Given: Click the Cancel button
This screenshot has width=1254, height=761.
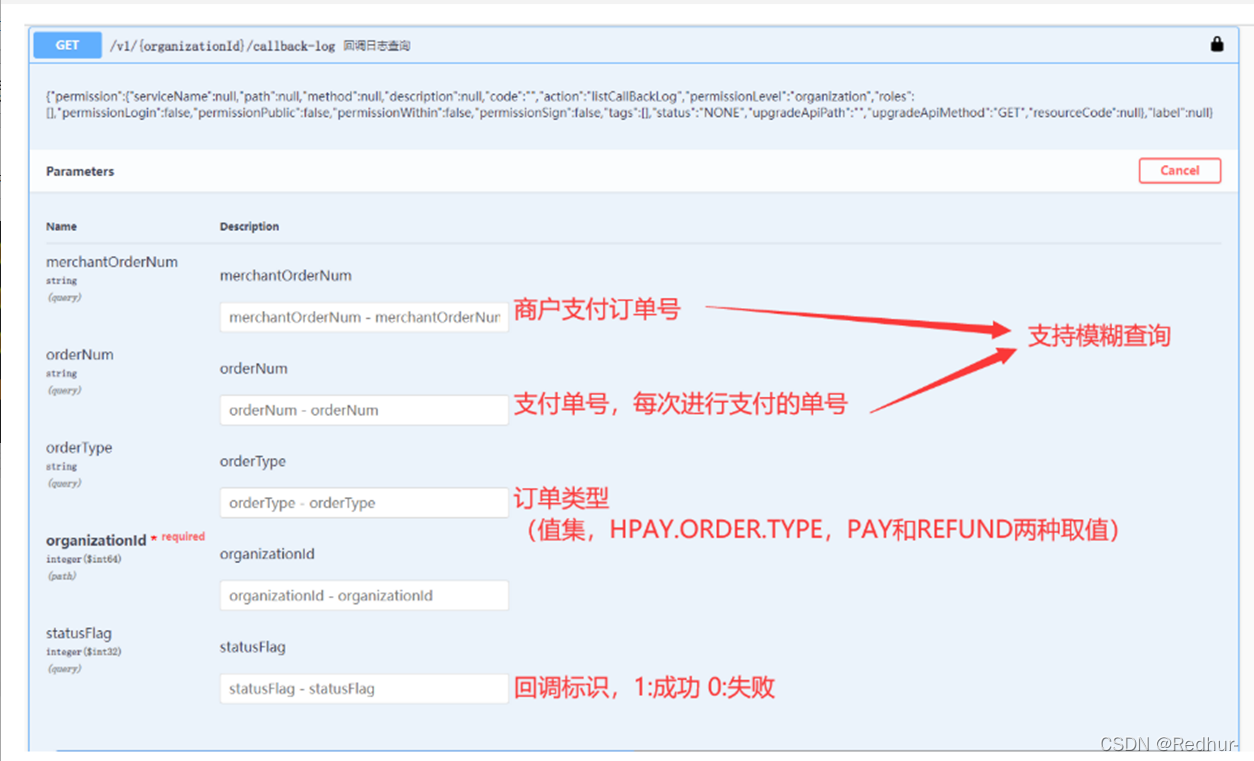Looking at the screenshot, I should point(1180,171).
